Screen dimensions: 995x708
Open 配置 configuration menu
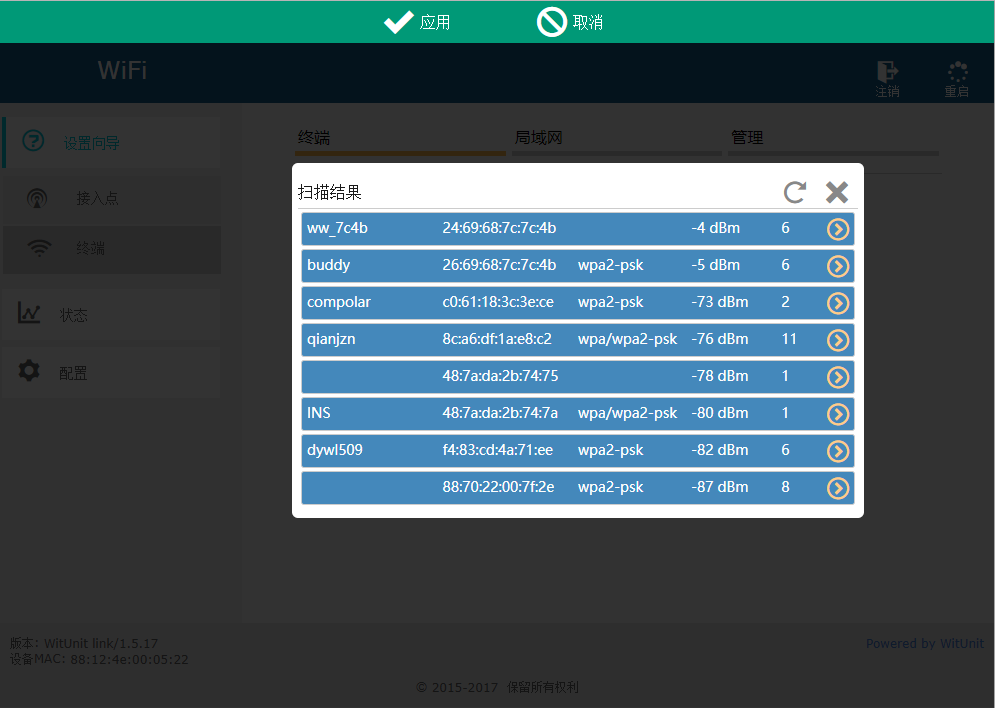tap(112, 372)
